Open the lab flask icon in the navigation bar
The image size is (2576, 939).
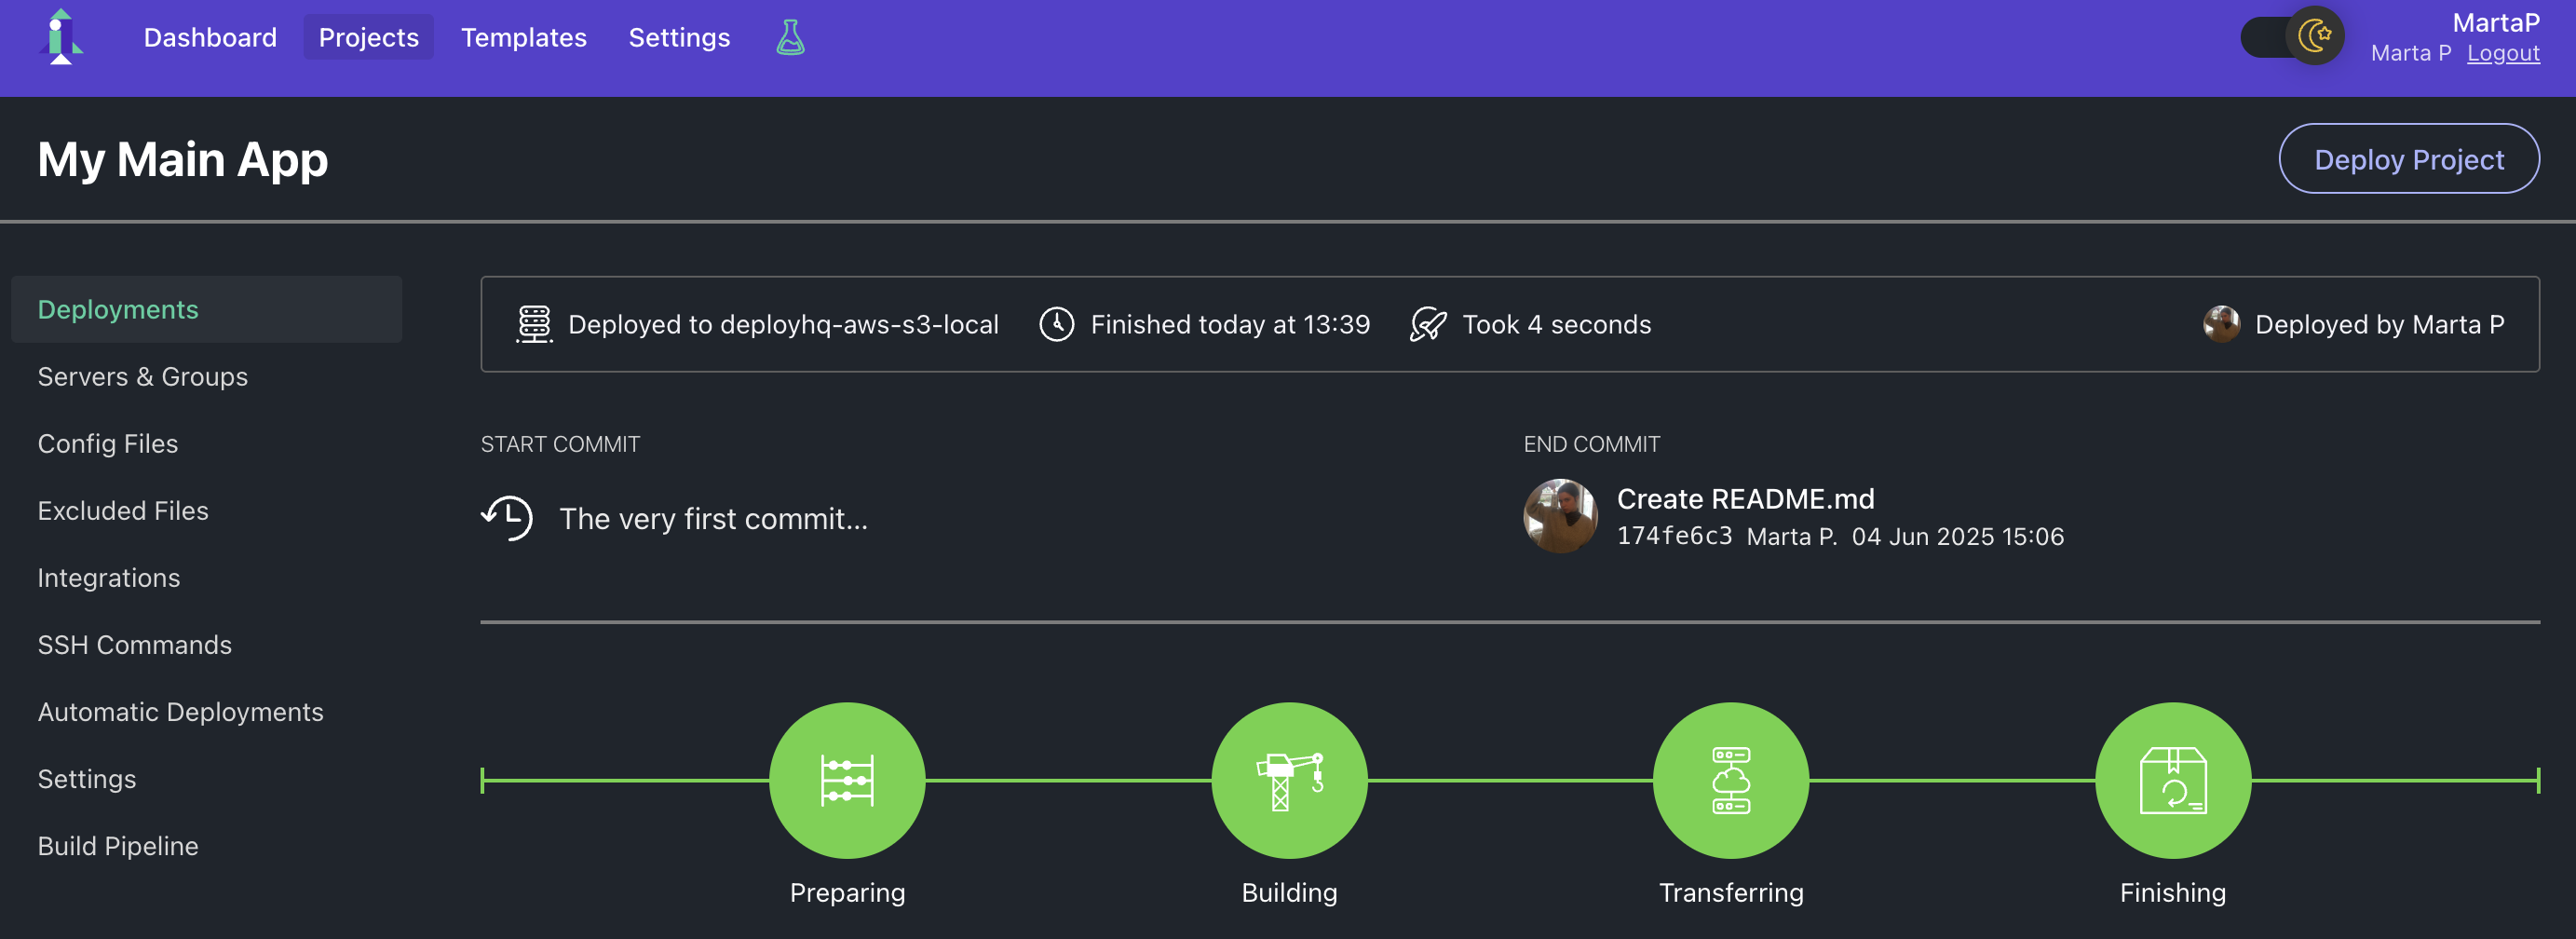point(790,38)
